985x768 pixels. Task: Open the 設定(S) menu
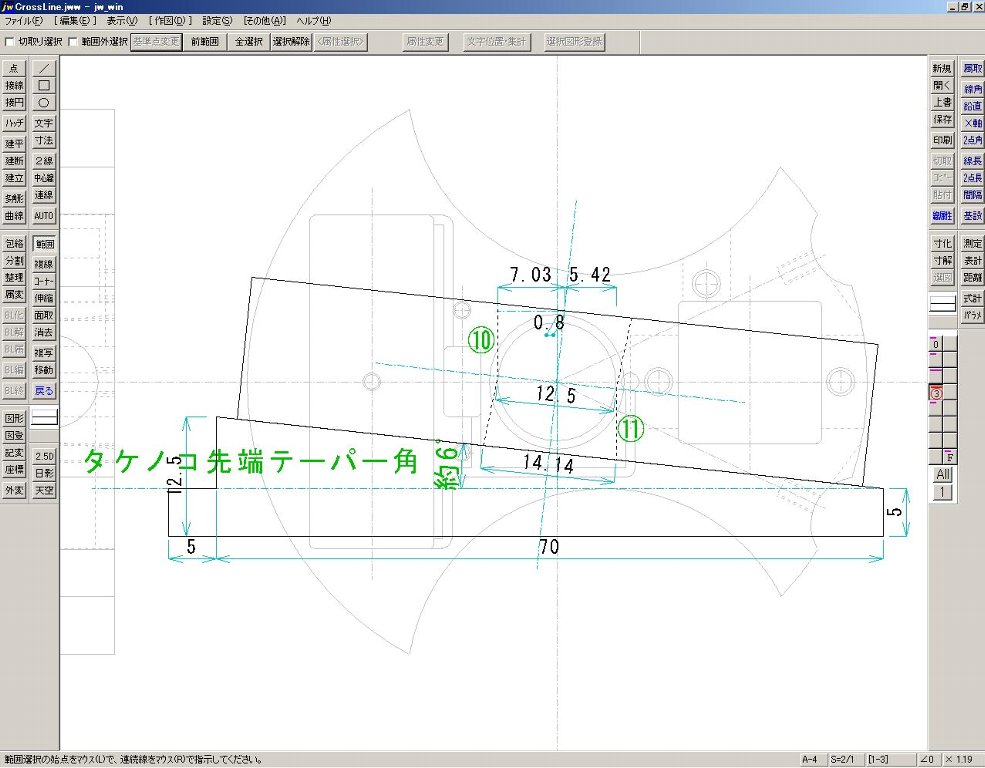tap(217, 21)
